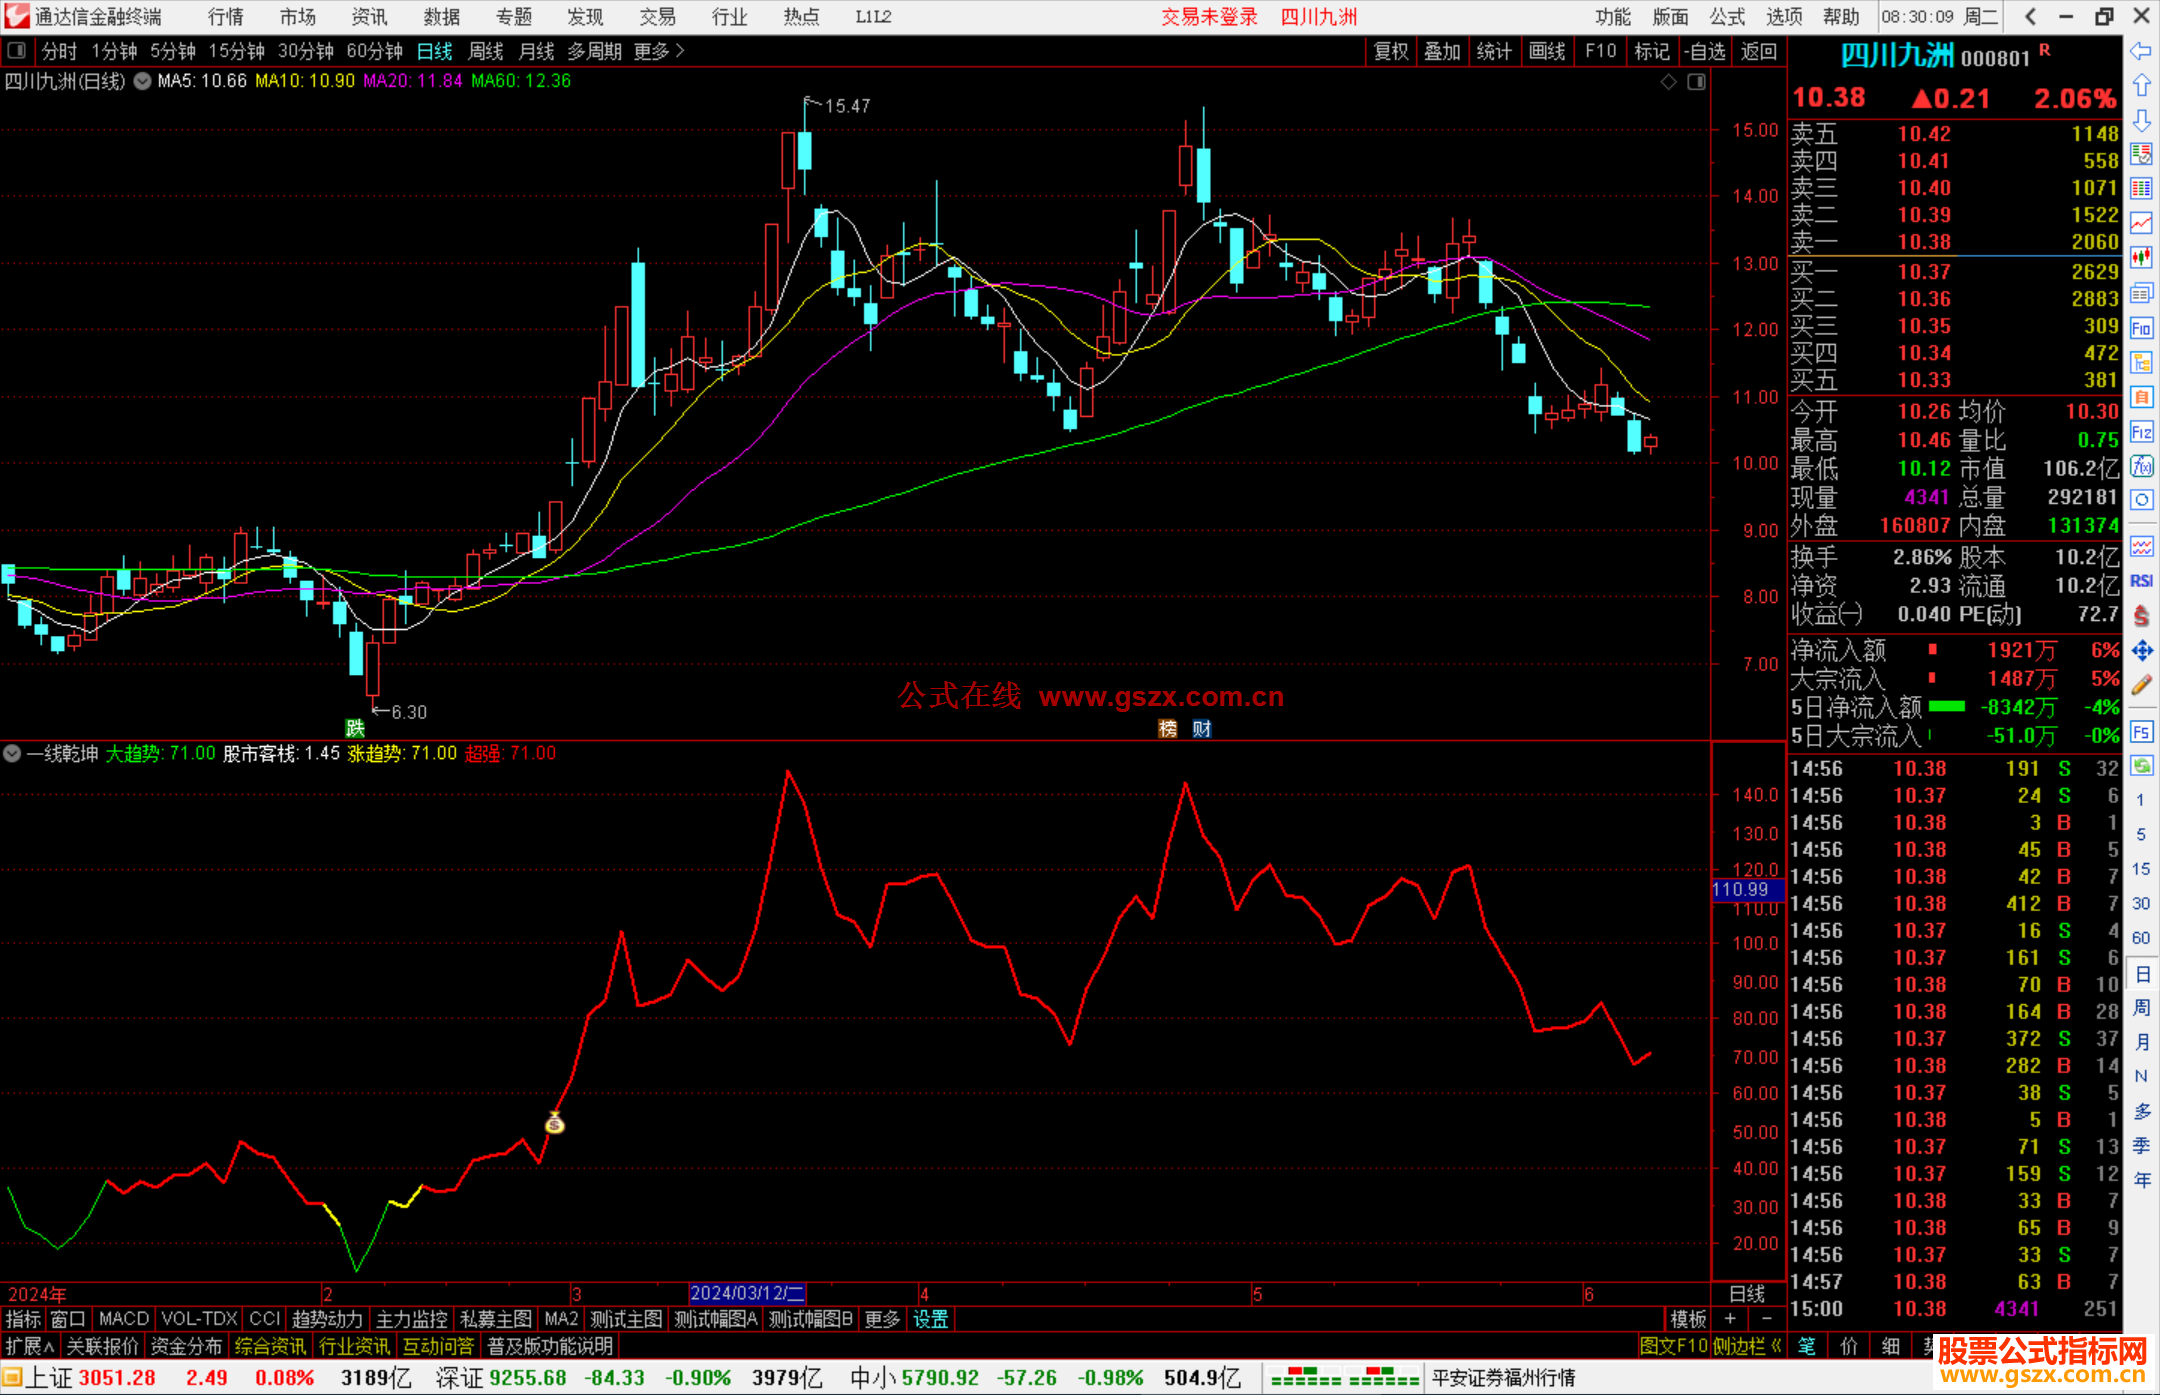The height and width of the screenshot is (1395, 2160).
Task: Toggle the main chart MA indicator circle
Action: (x=142, y=81)
